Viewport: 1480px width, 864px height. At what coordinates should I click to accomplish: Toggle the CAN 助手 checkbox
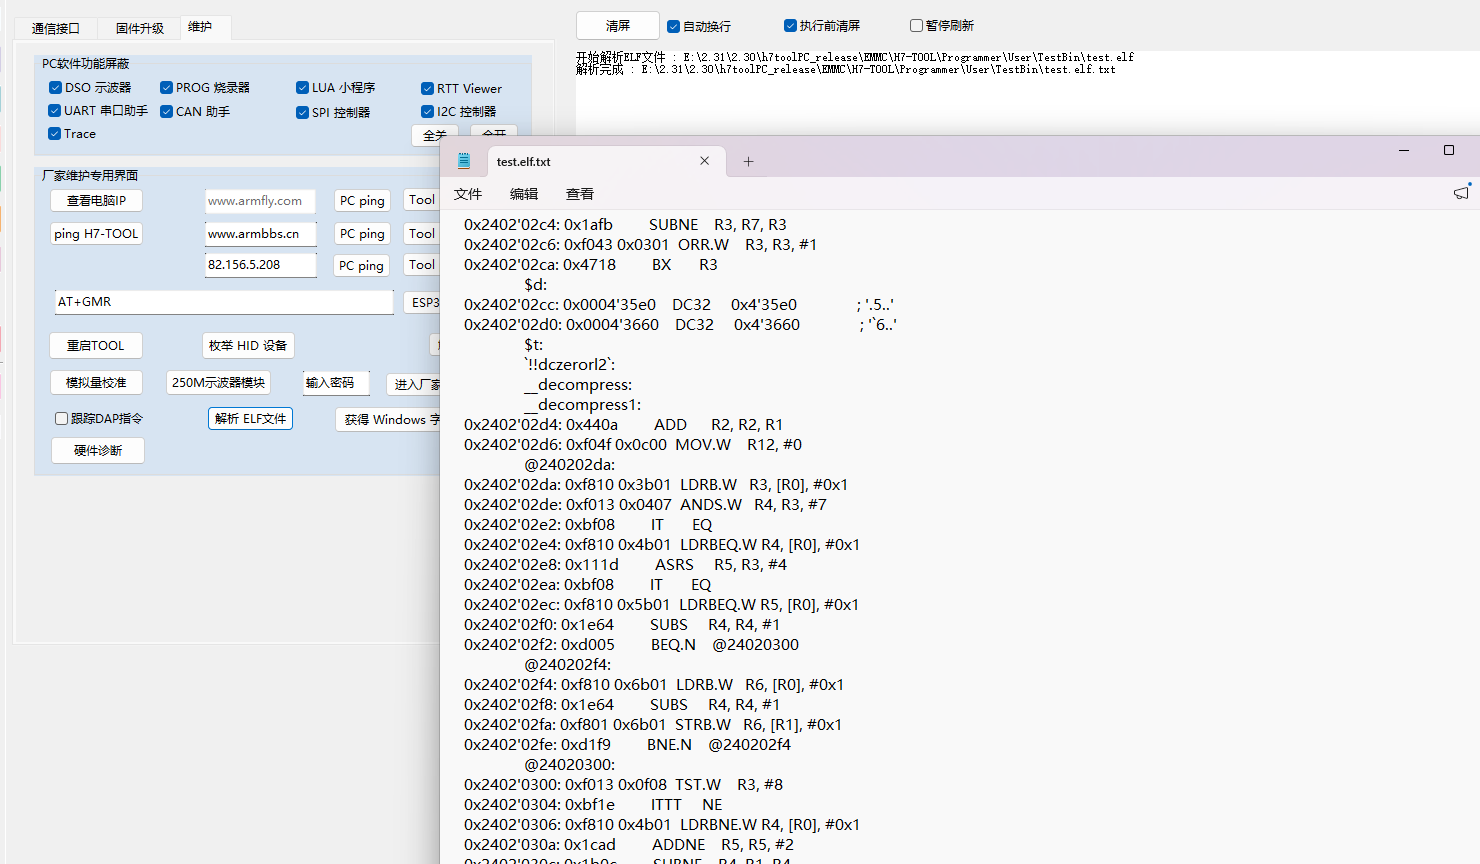click(x=167, y=112)
